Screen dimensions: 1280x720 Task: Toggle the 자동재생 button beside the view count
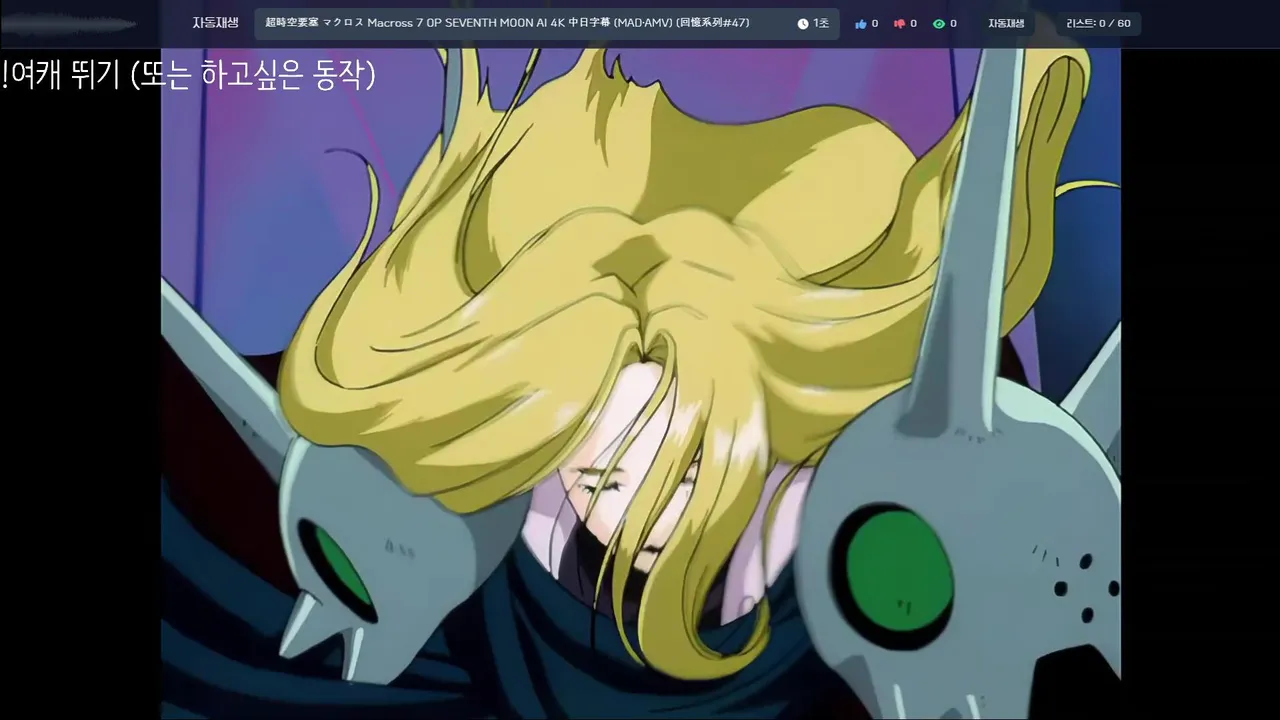(x=1006, y=23)
